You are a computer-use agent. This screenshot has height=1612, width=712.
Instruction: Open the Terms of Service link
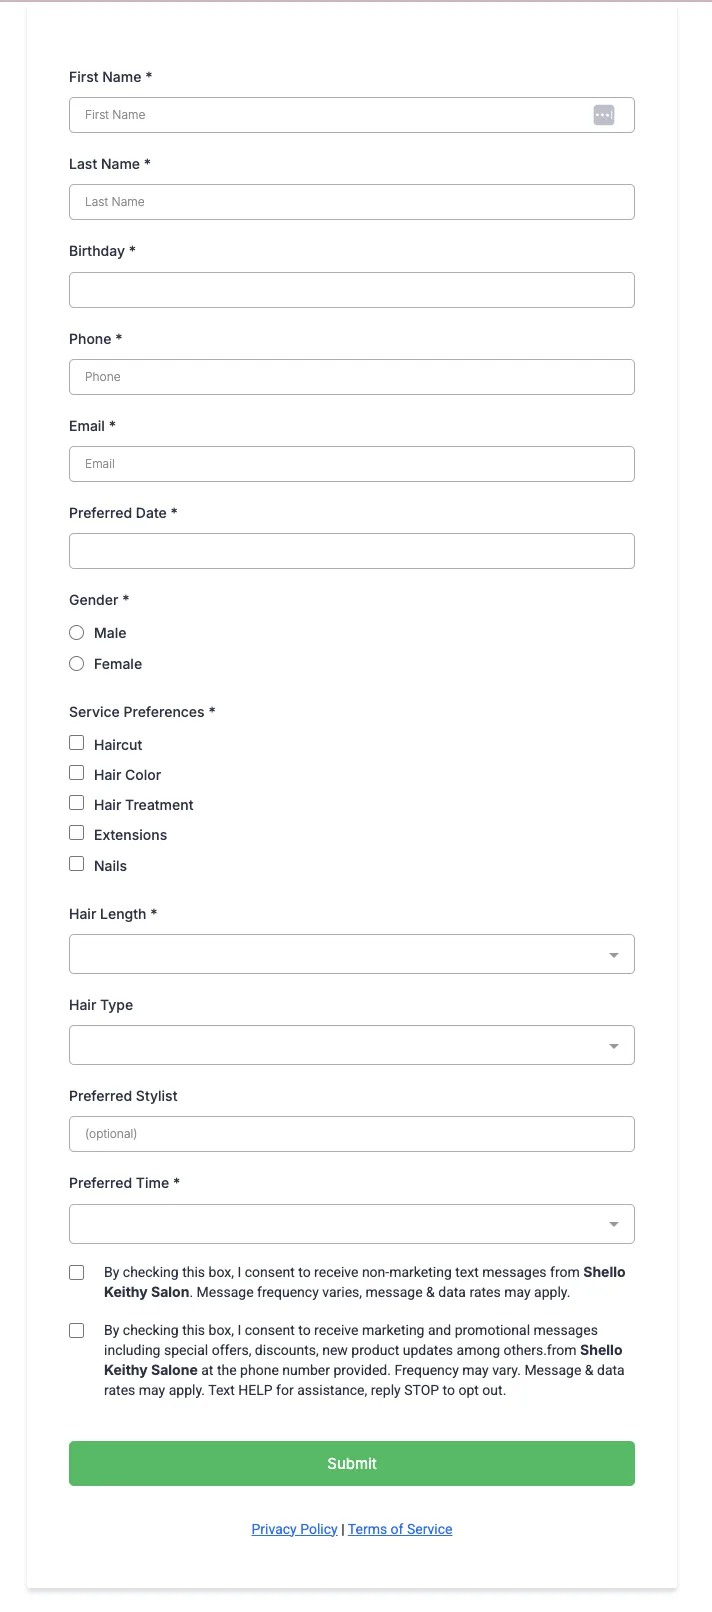click(x=400, y=1529)
